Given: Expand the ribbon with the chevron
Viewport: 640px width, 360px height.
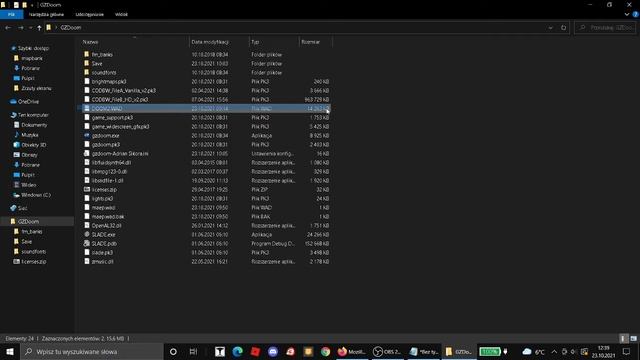Looking at the screenshot, I should pyautogui.click(x=627, y=14).
